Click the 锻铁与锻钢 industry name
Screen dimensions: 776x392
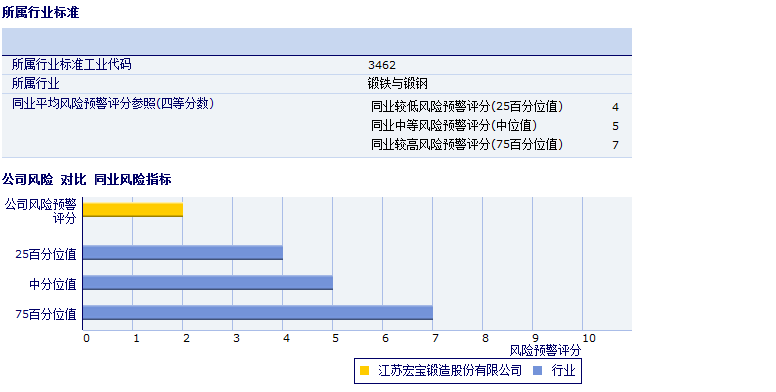click(x=398, y=84)
